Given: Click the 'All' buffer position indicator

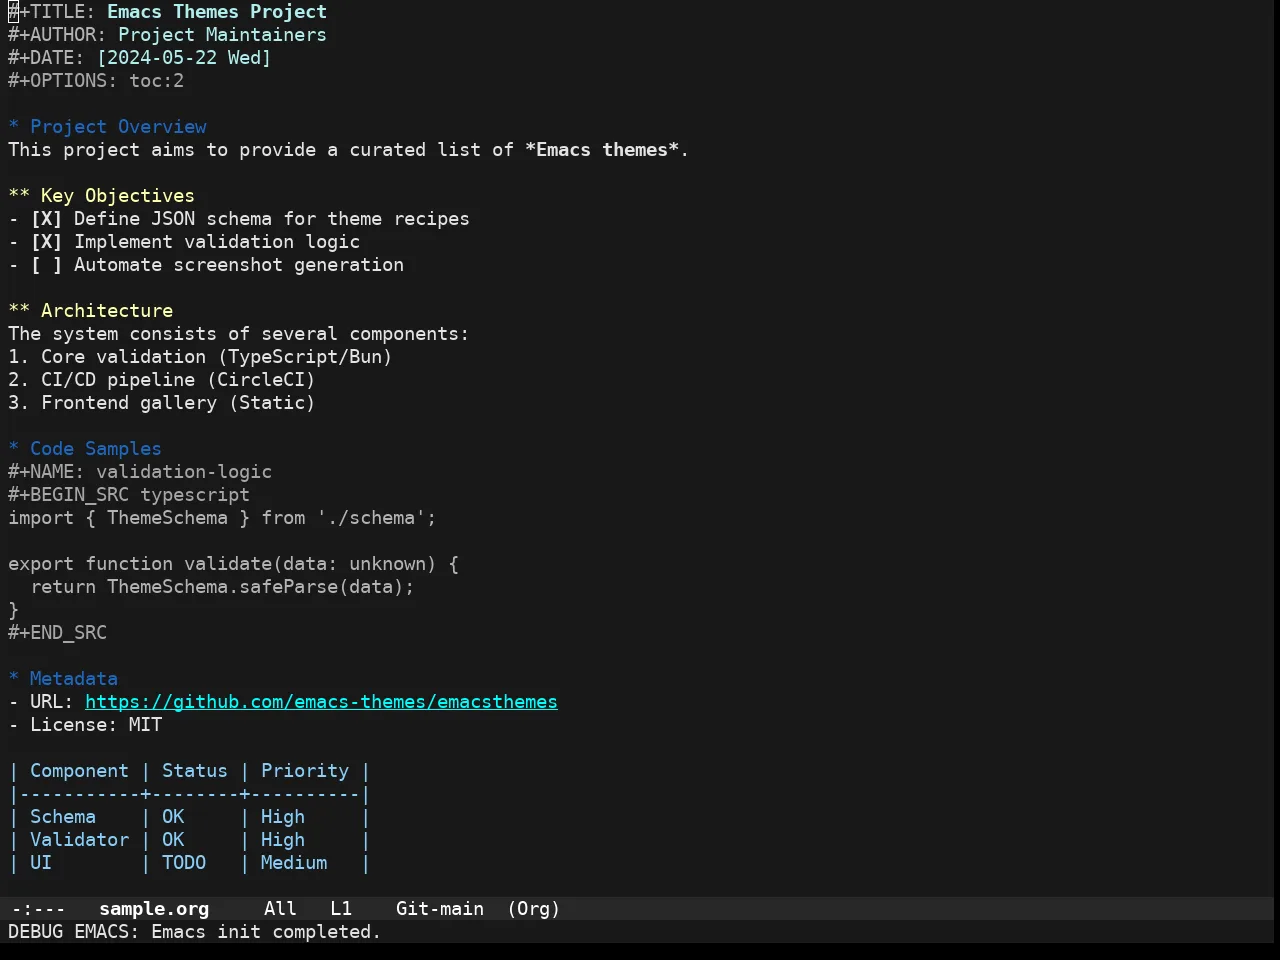Looking at the screenshot, I should (x=280, y=909).
